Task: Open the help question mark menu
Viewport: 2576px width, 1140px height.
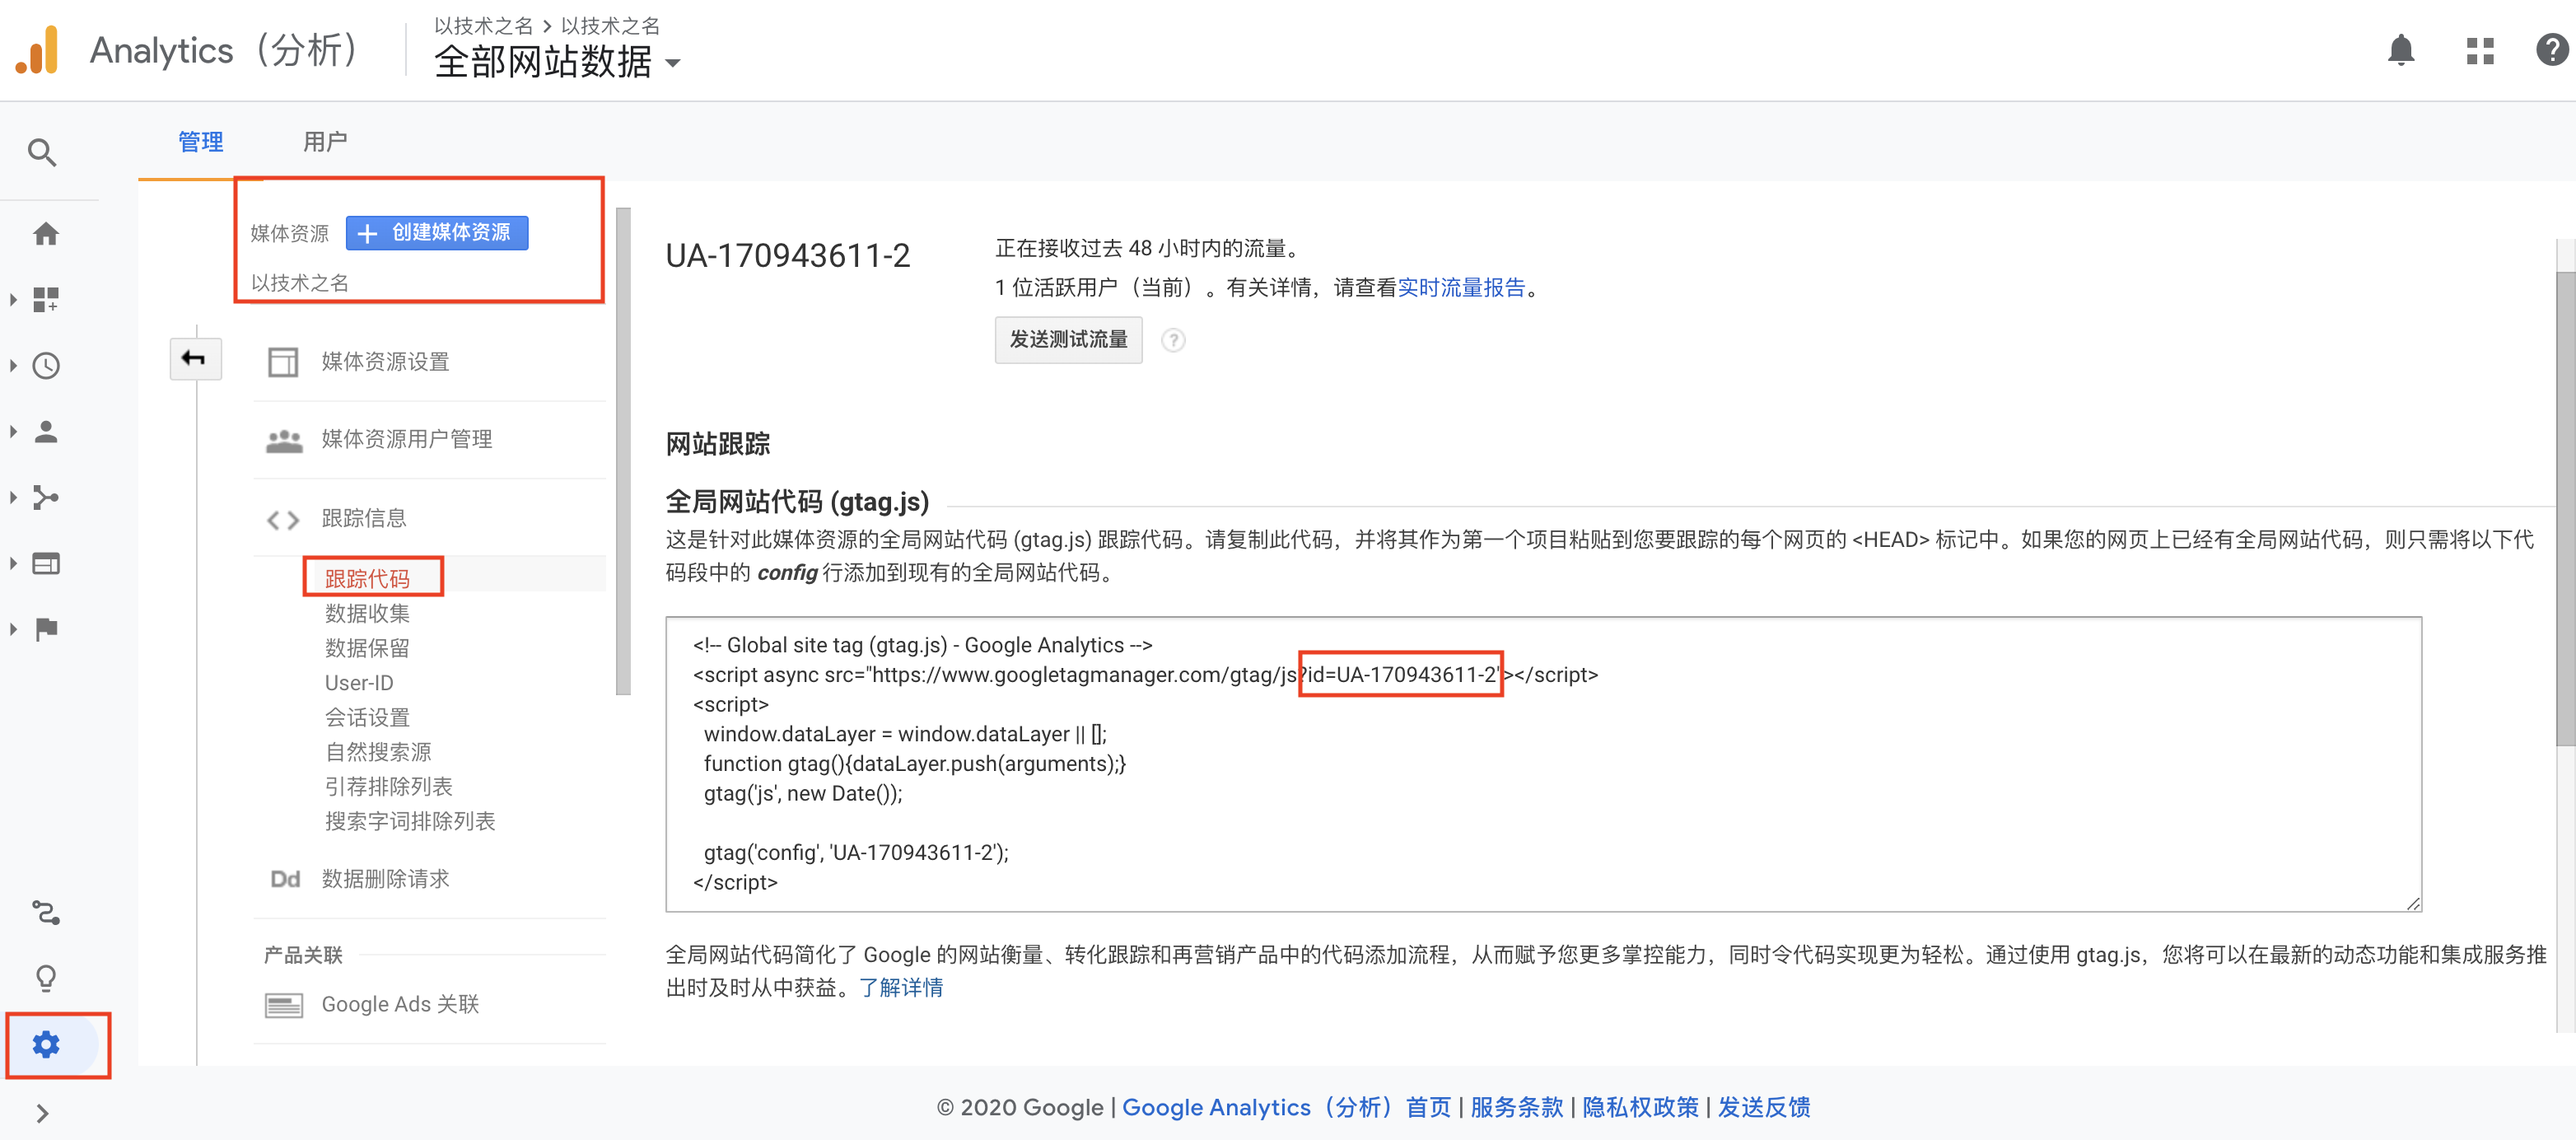Action: (2551, 50)
